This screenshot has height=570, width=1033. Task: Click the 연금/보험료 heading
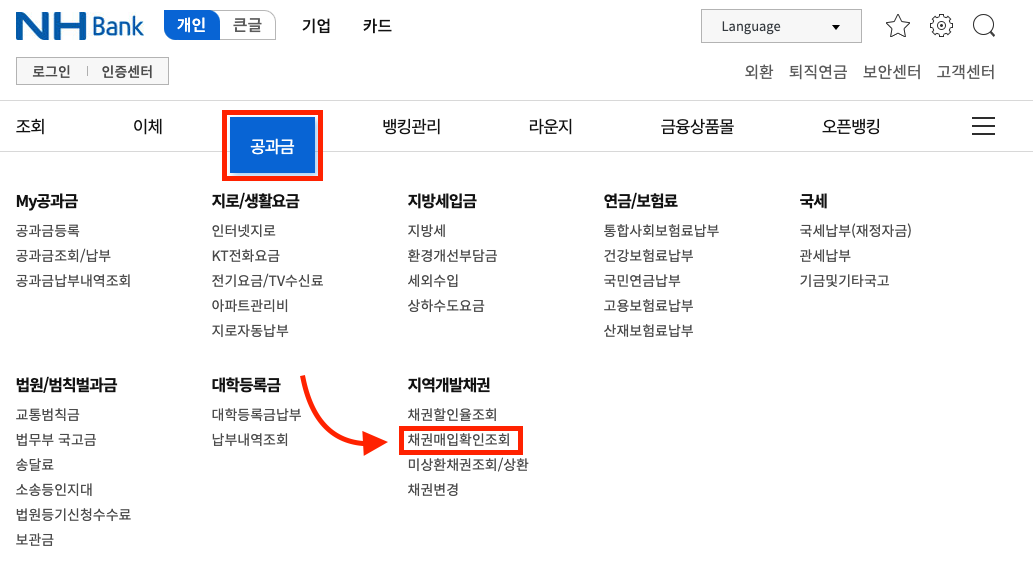tap(640, 201)
